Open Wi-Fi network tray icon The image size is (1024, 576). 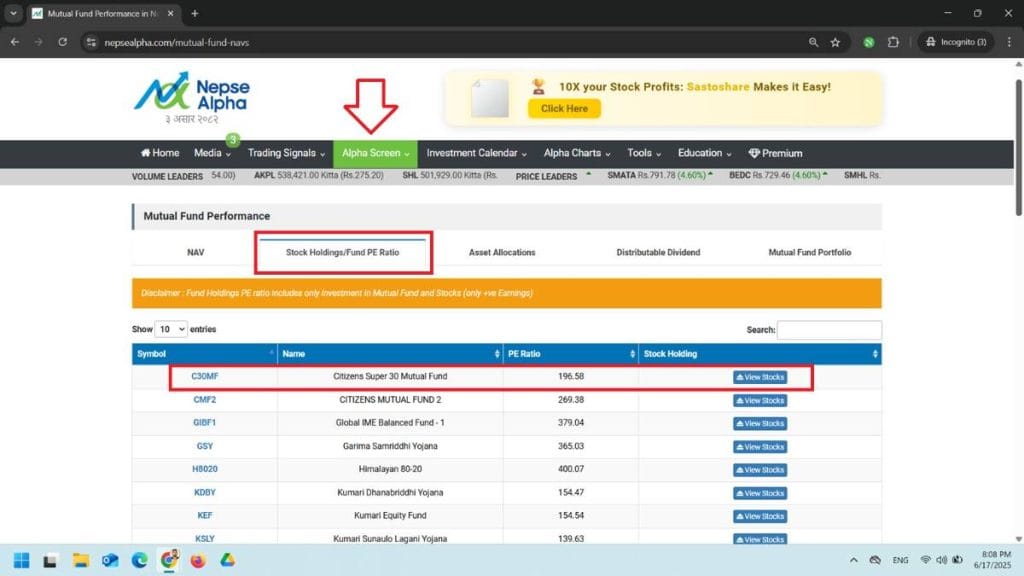pos(925,560)
